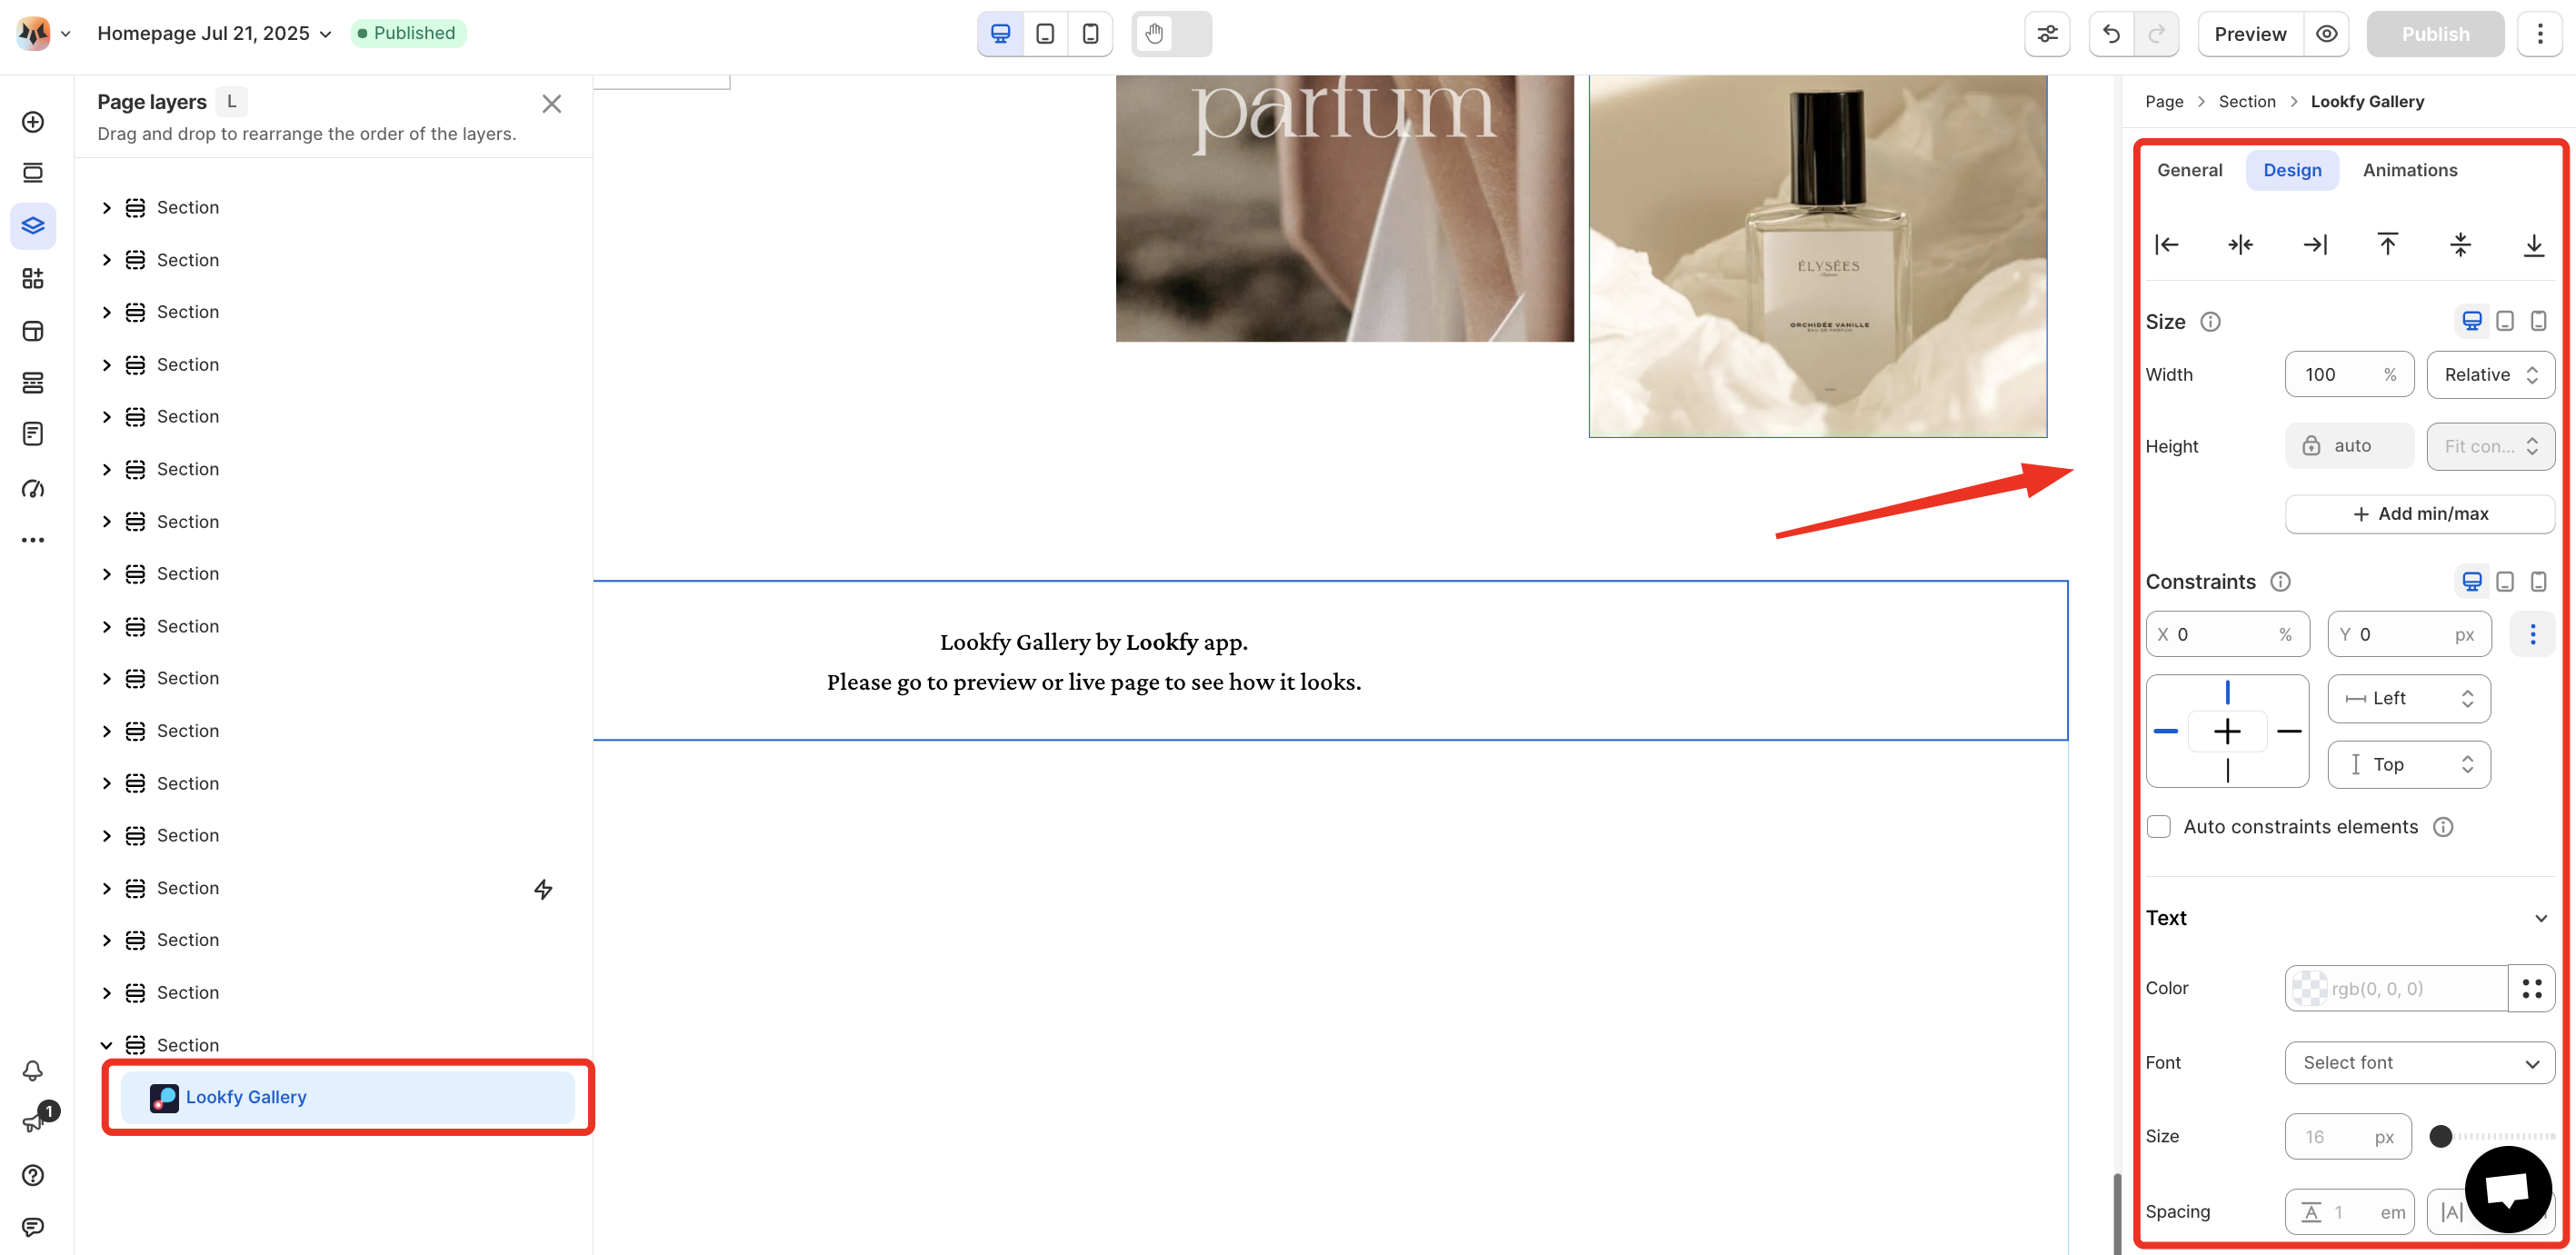The image size is (2576, 1255).
Task: Open the Sections icon in left sidebar
Action: (x=33, y=173)
